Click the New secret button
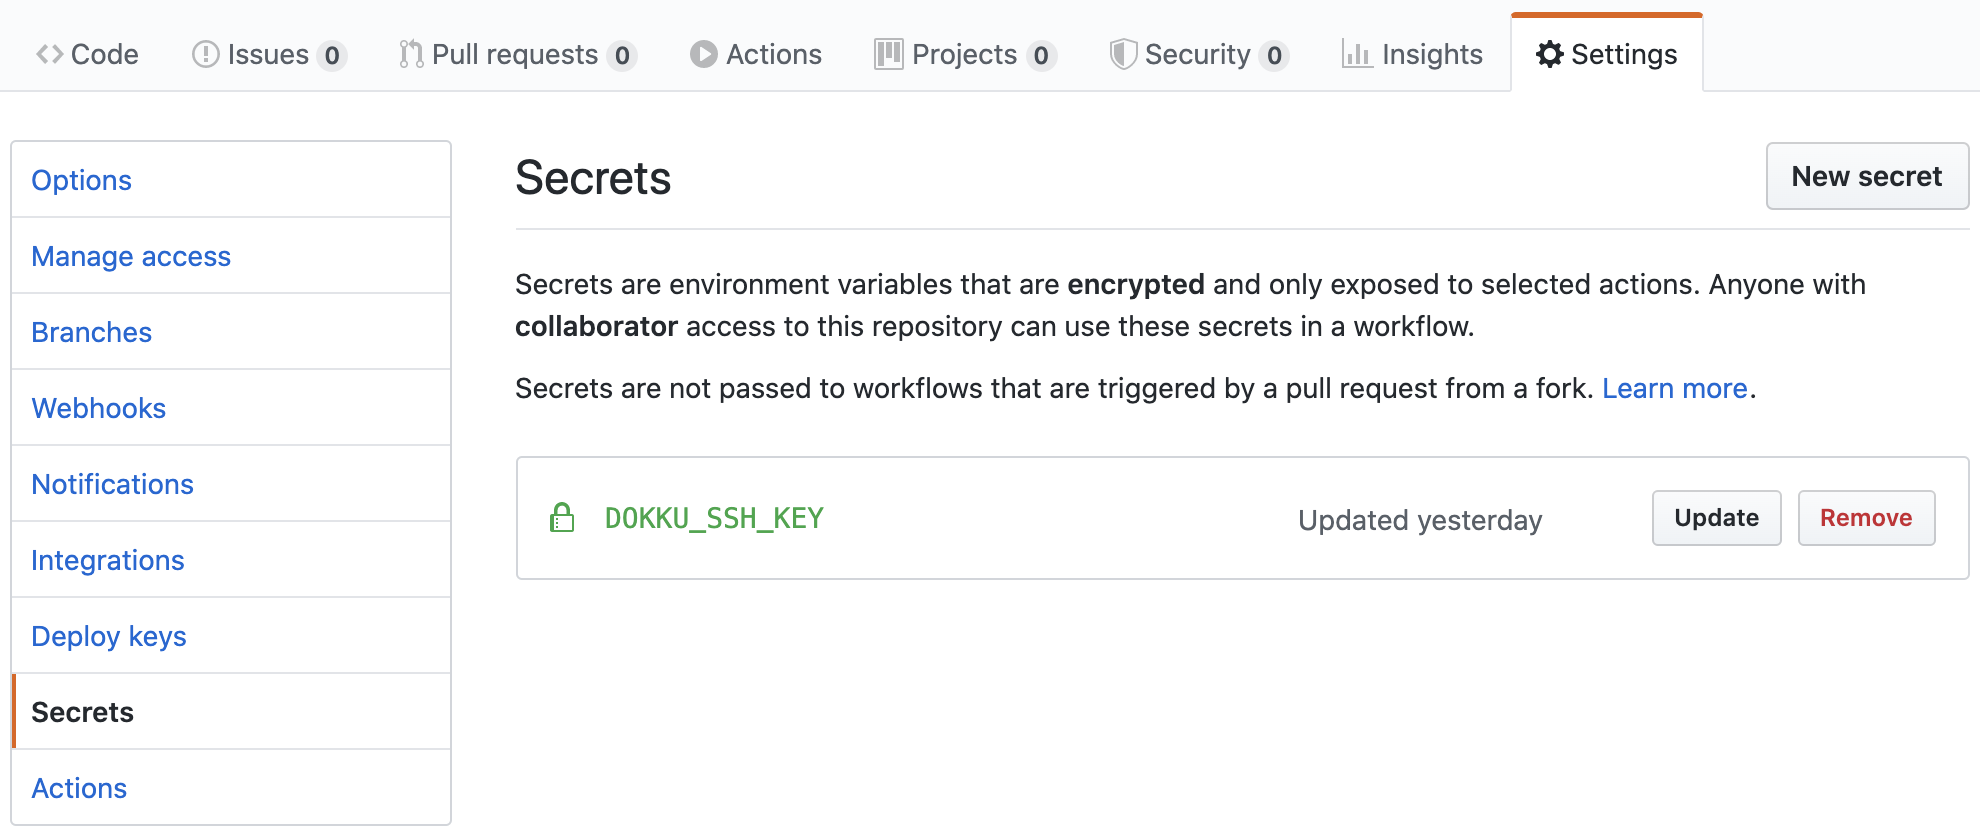1980x838 pixels. pyautogui.click(x=1866, y=176)
